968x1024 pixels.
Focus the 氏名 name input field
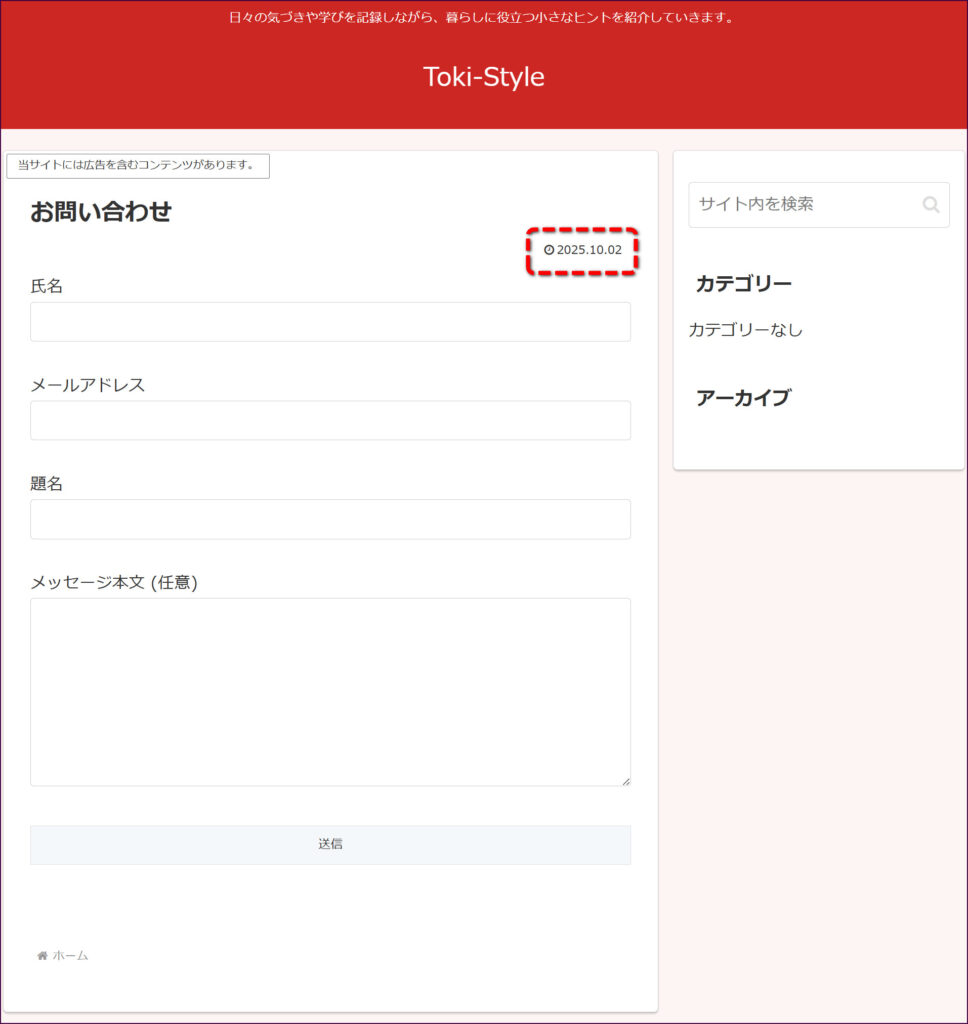330,322
